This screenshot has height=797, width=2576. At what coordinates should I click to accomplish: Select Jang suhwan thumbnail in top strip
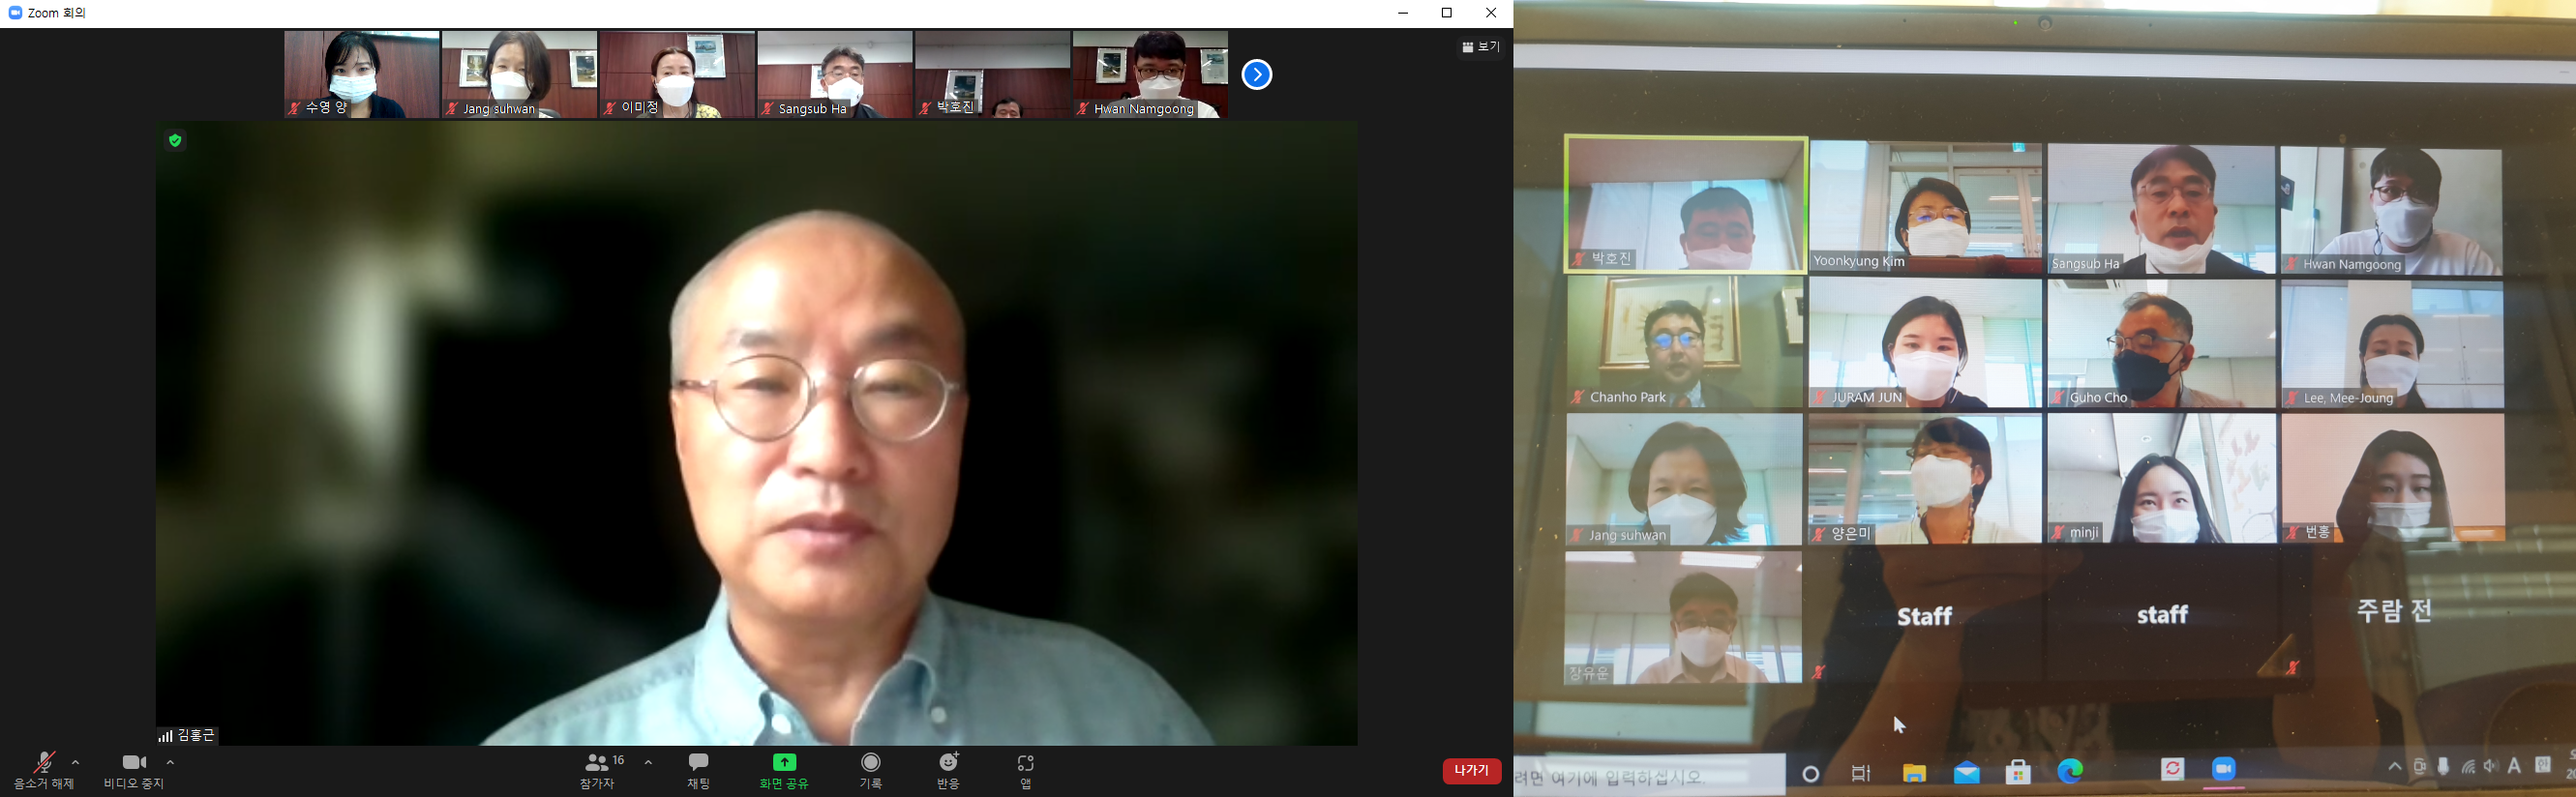(520, 74)
